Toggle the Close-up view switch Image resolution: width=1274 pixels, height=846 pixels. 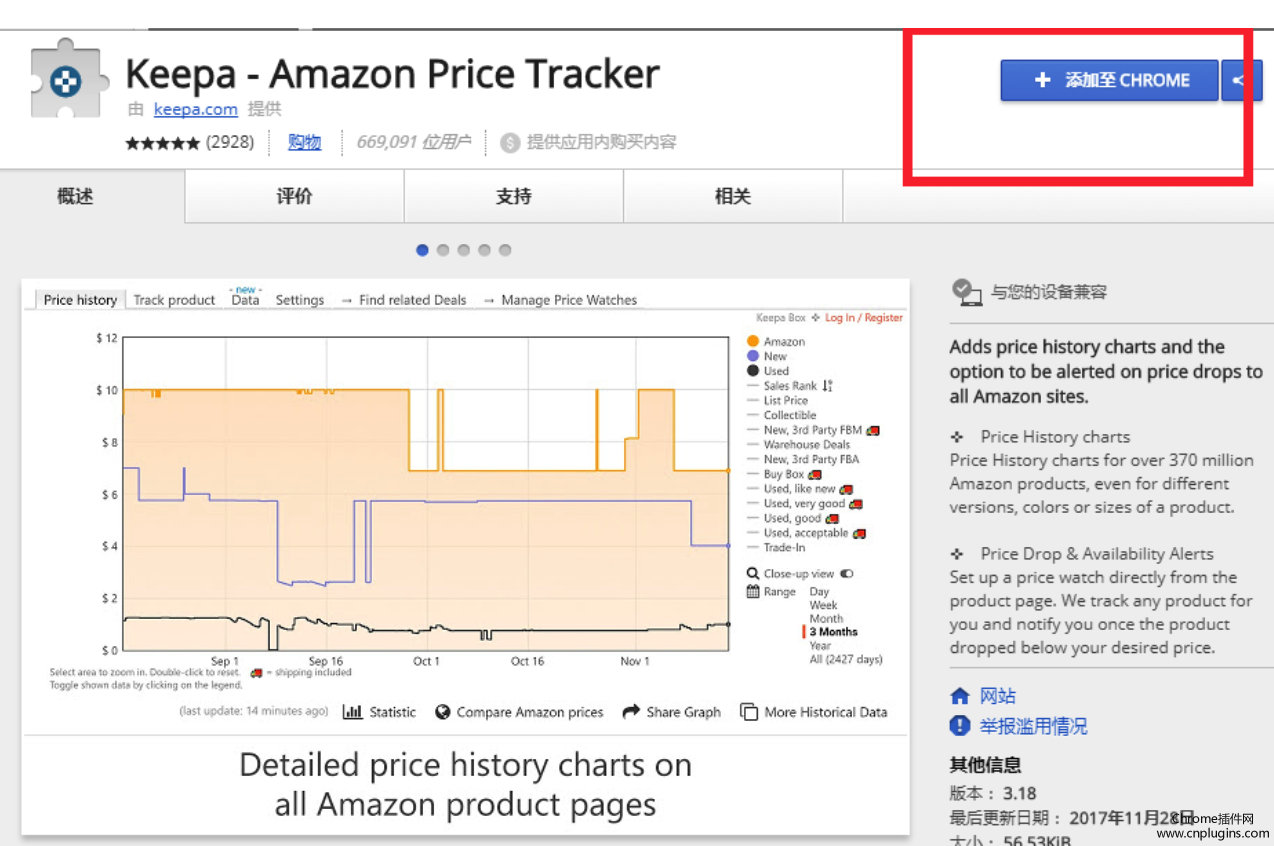point(847,574)
